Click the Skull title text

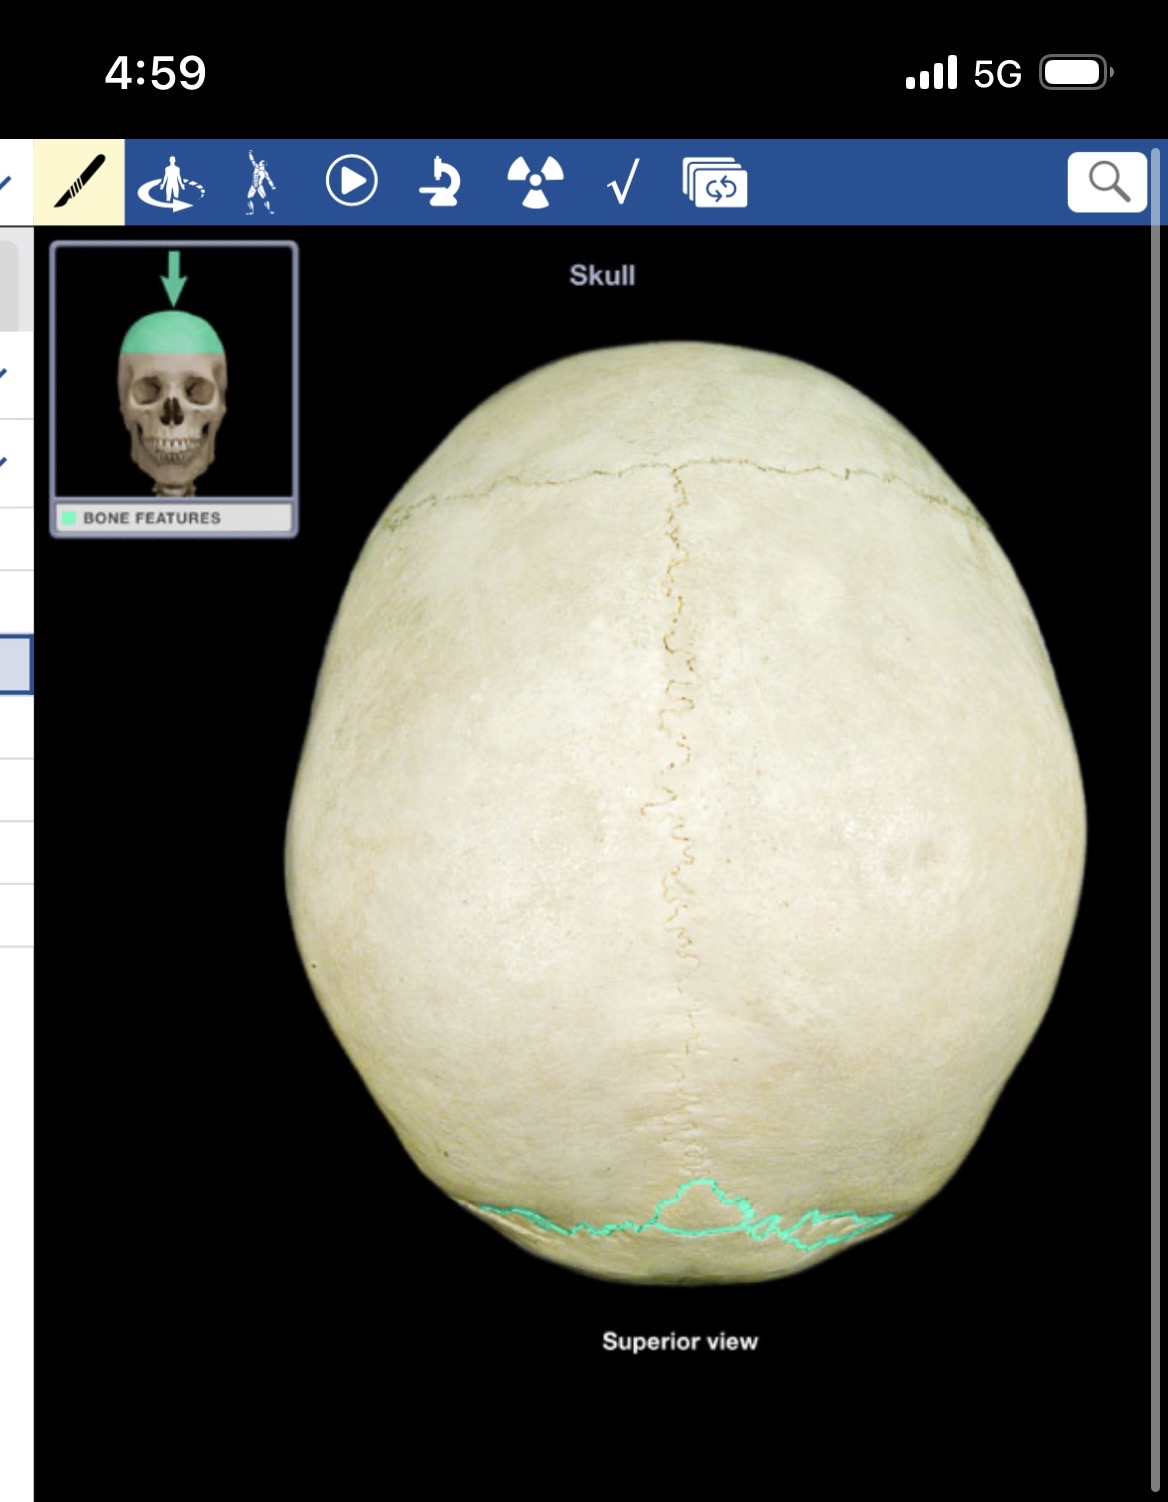(602, 275)
